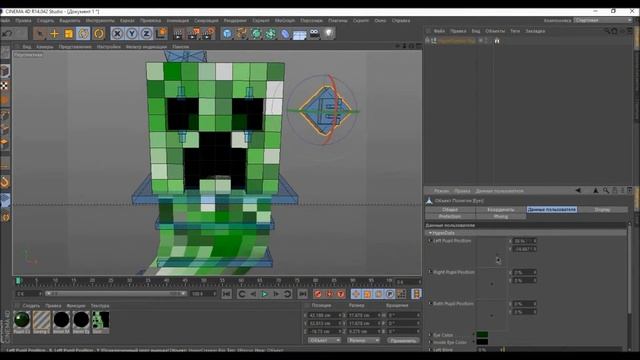Toggle X axis lock

117,33
